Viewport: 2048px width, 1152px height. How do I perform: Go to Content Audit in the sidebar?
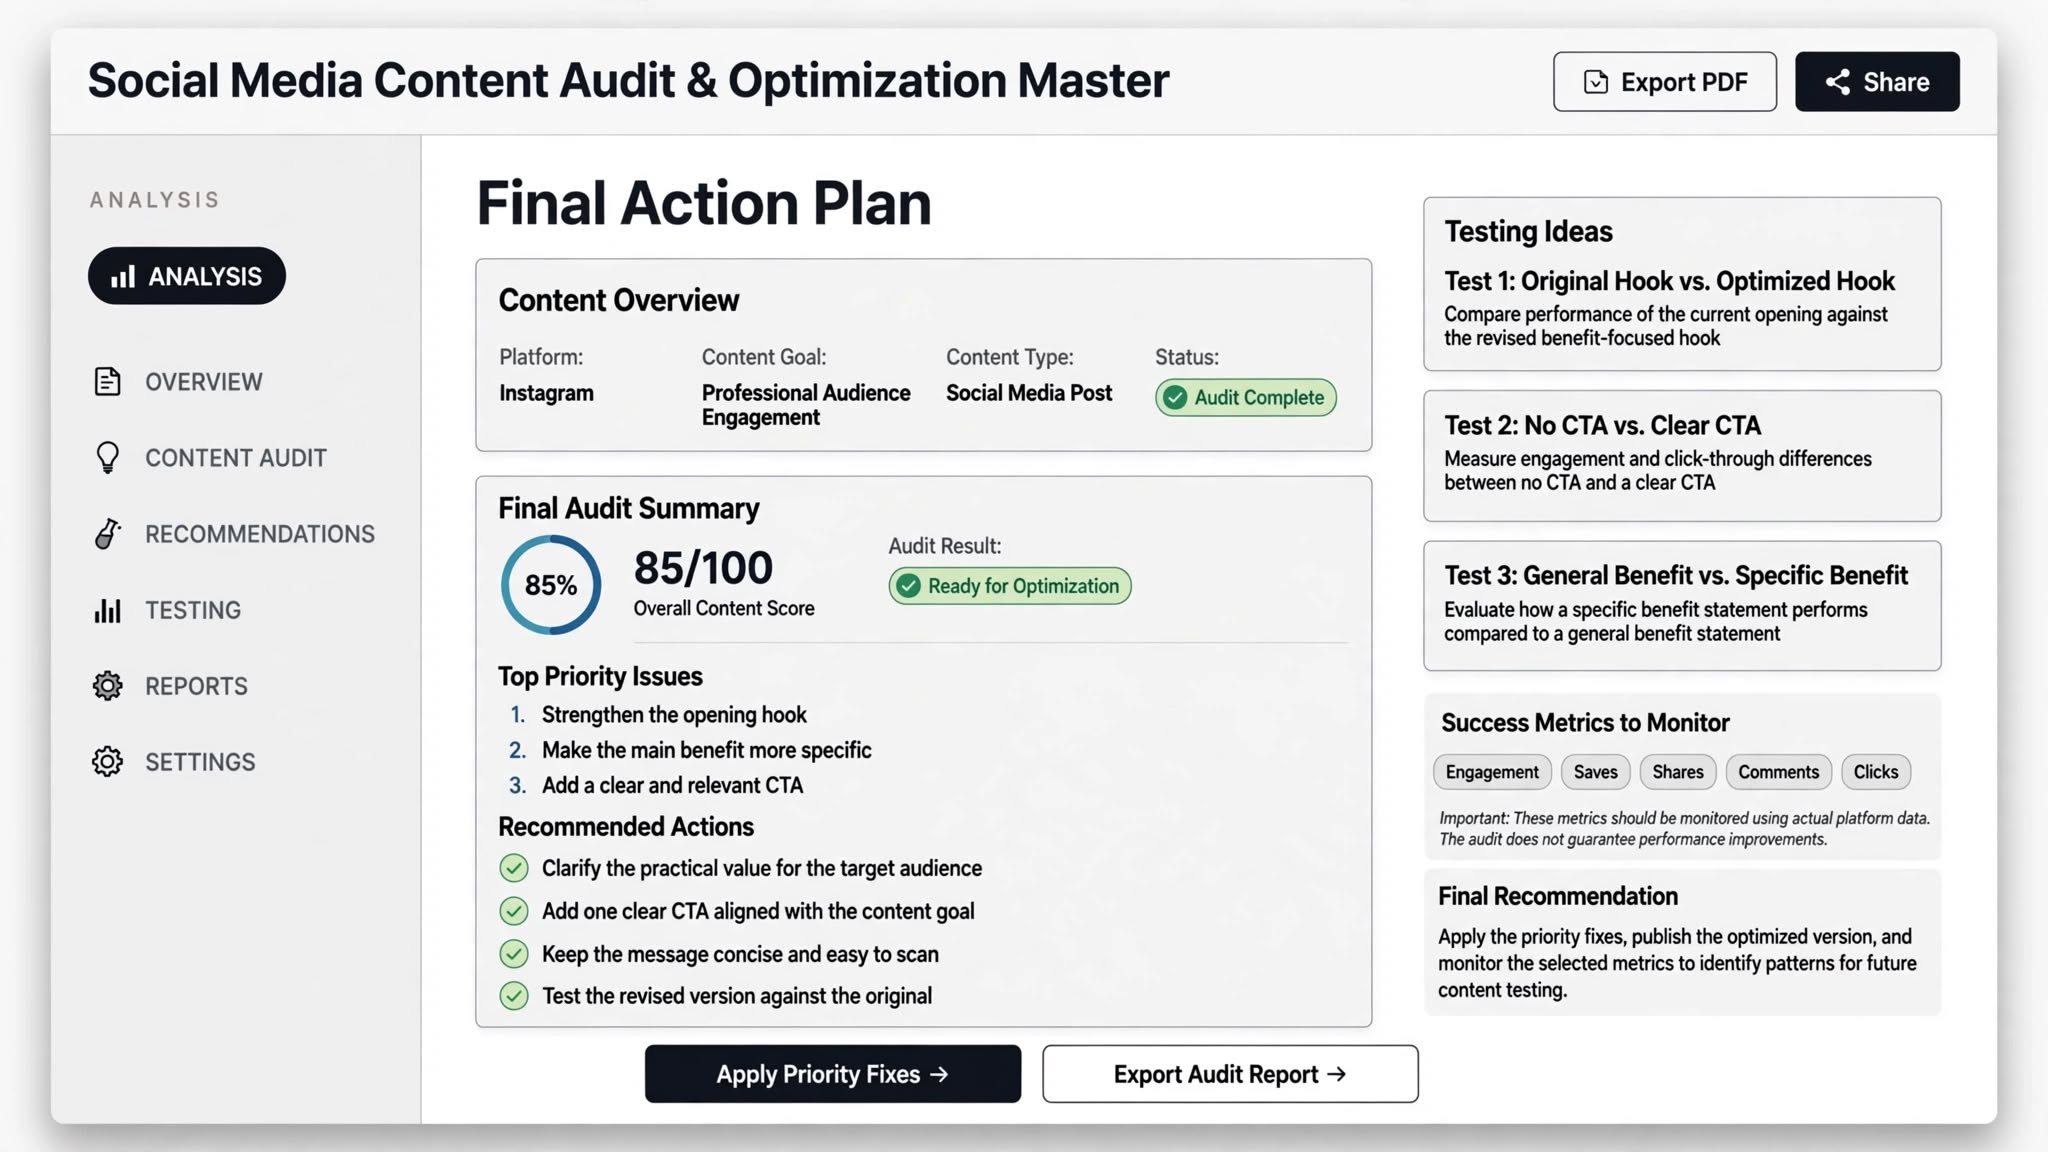click(x=210, y=458)
